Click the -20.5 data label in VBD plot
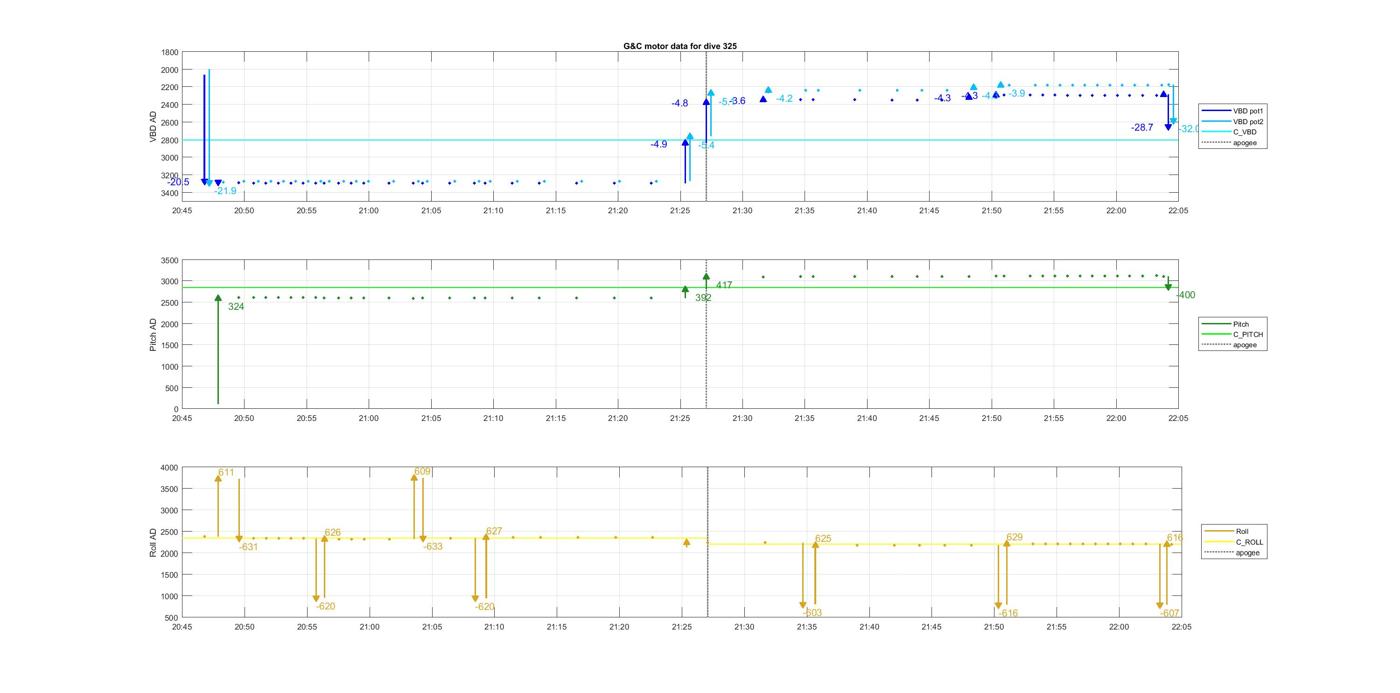1400x693 pixels. (x=179, y=182)
